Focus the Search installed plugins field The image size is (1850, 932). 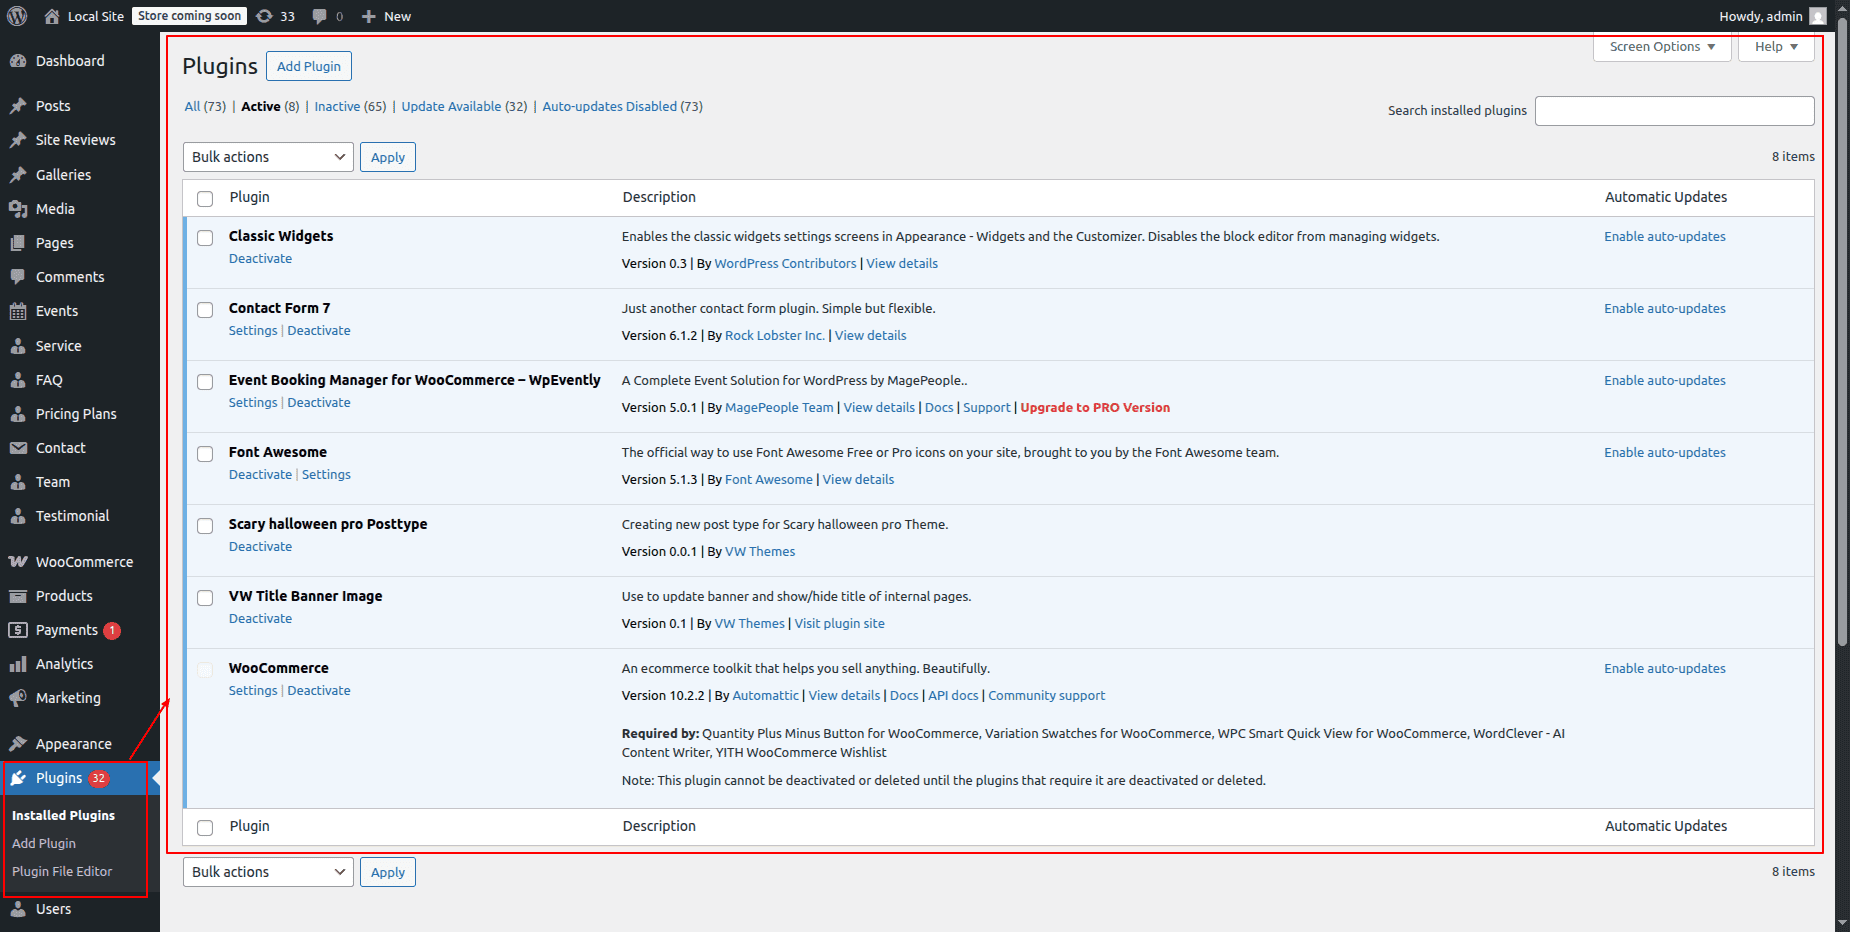tap(1674, 111)
